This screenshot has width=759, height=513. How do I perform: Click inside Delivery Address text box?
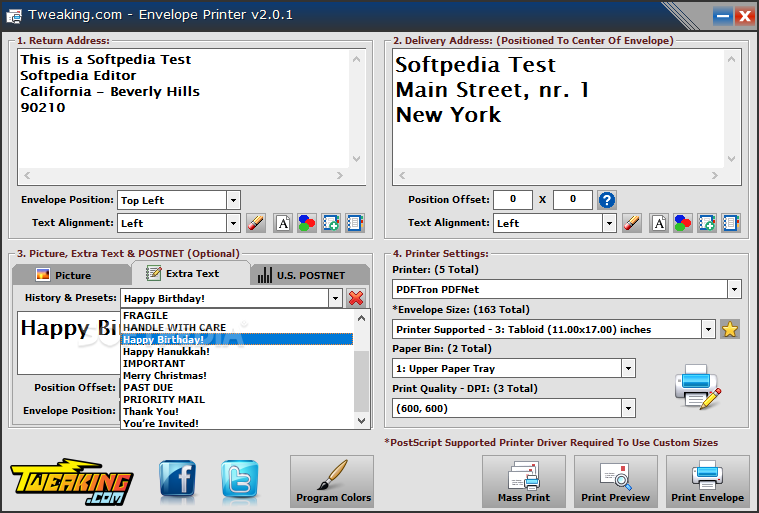pyautogui.click(x=559, y=109)
